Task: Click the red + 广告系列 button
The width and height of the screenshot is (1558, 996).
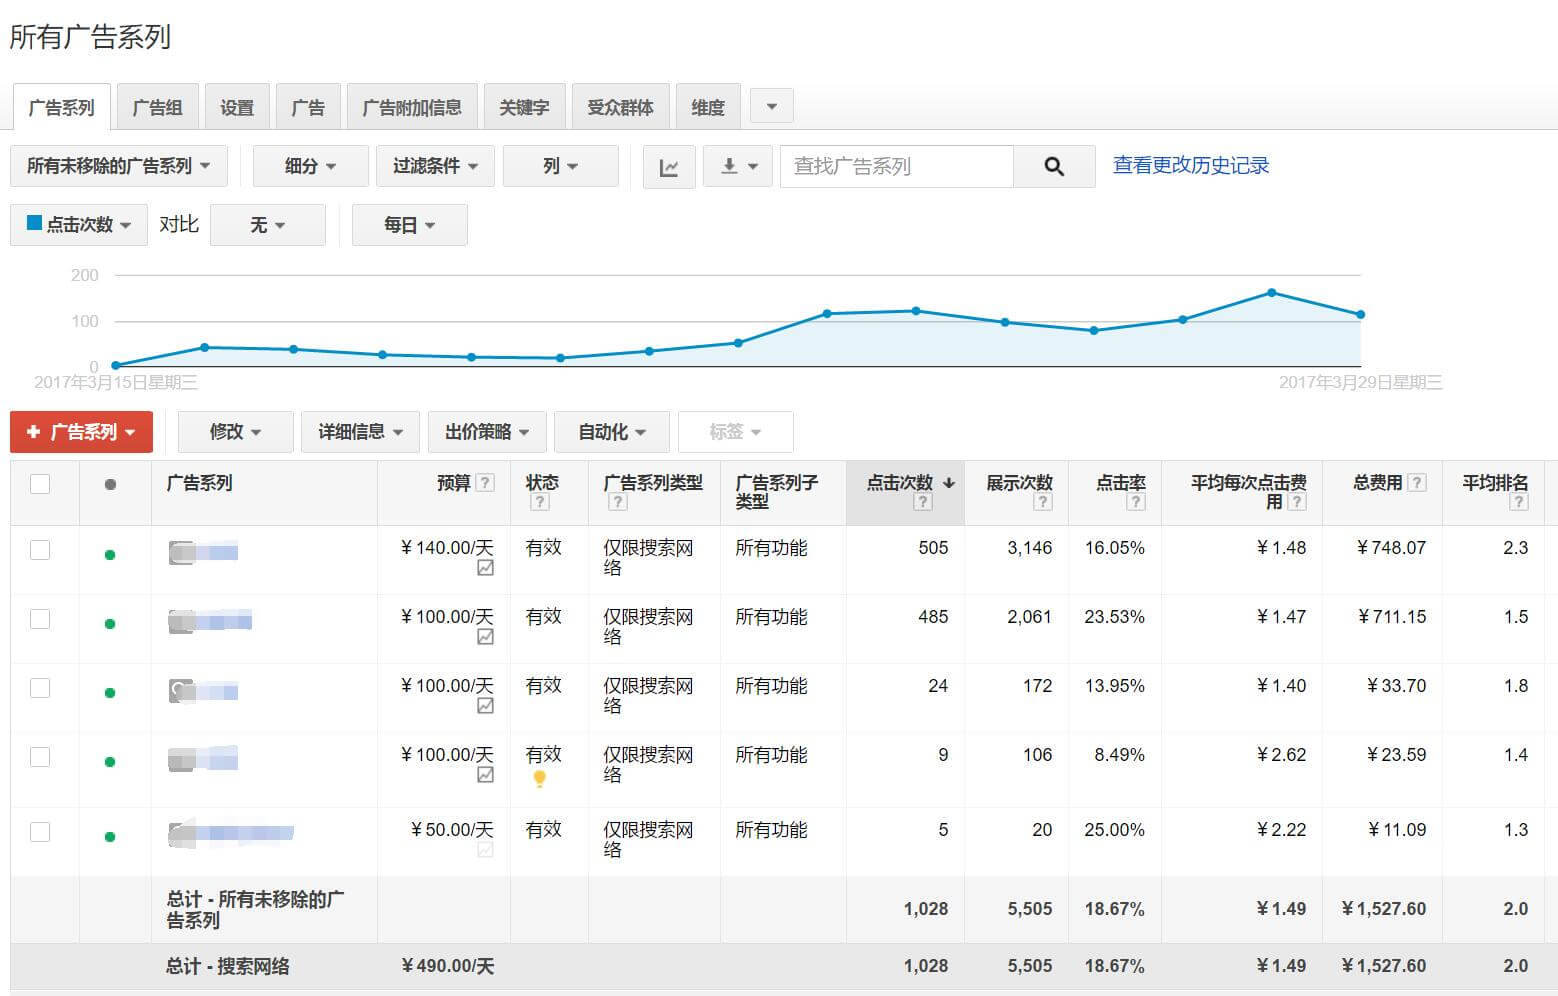Action: click(x=81, y=432)
